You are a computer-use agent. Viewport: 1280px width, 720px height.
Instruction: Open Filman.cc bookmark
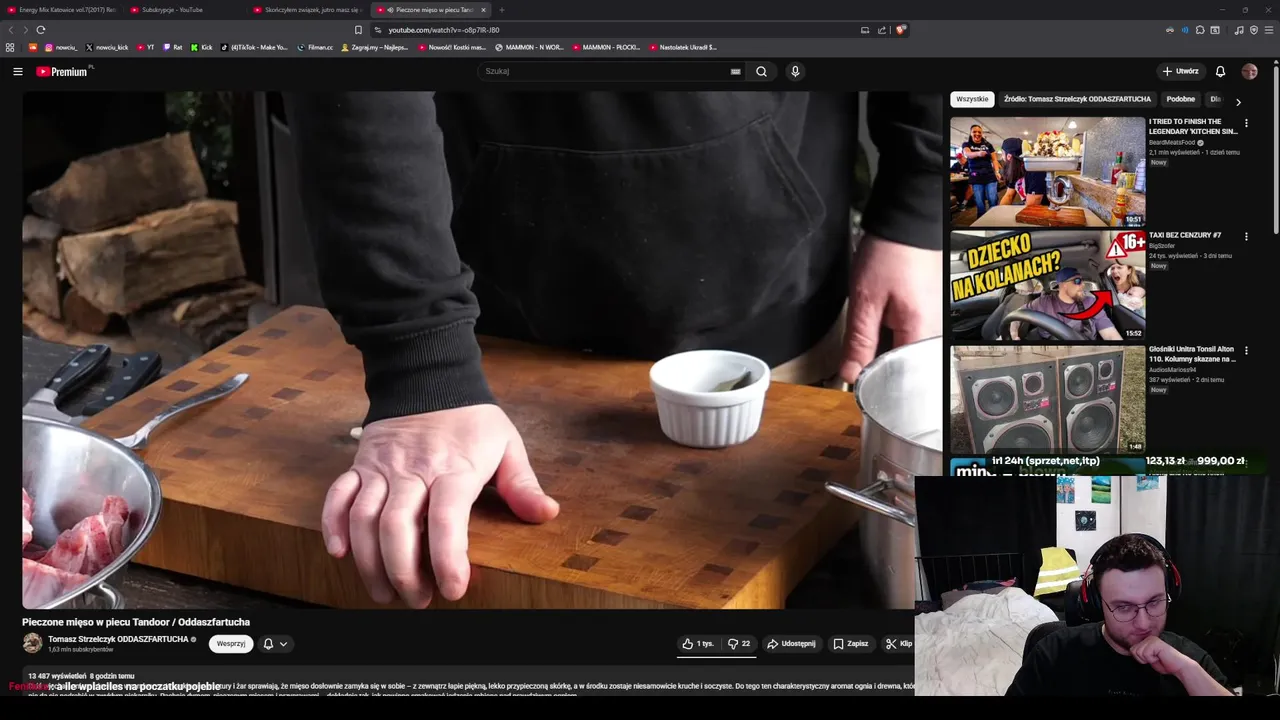(x=315, y=47)
